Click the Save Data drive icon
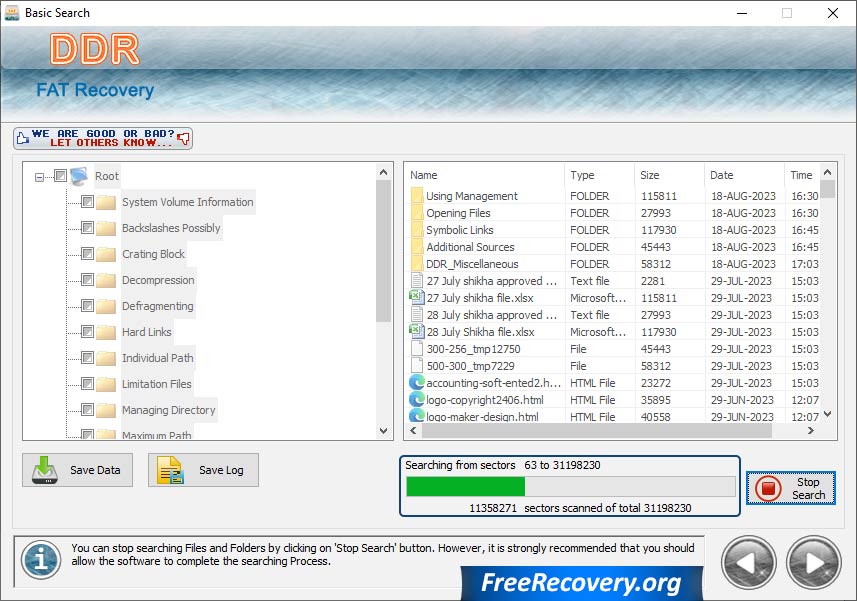This screenshot has height=601, width=857. 45,470
